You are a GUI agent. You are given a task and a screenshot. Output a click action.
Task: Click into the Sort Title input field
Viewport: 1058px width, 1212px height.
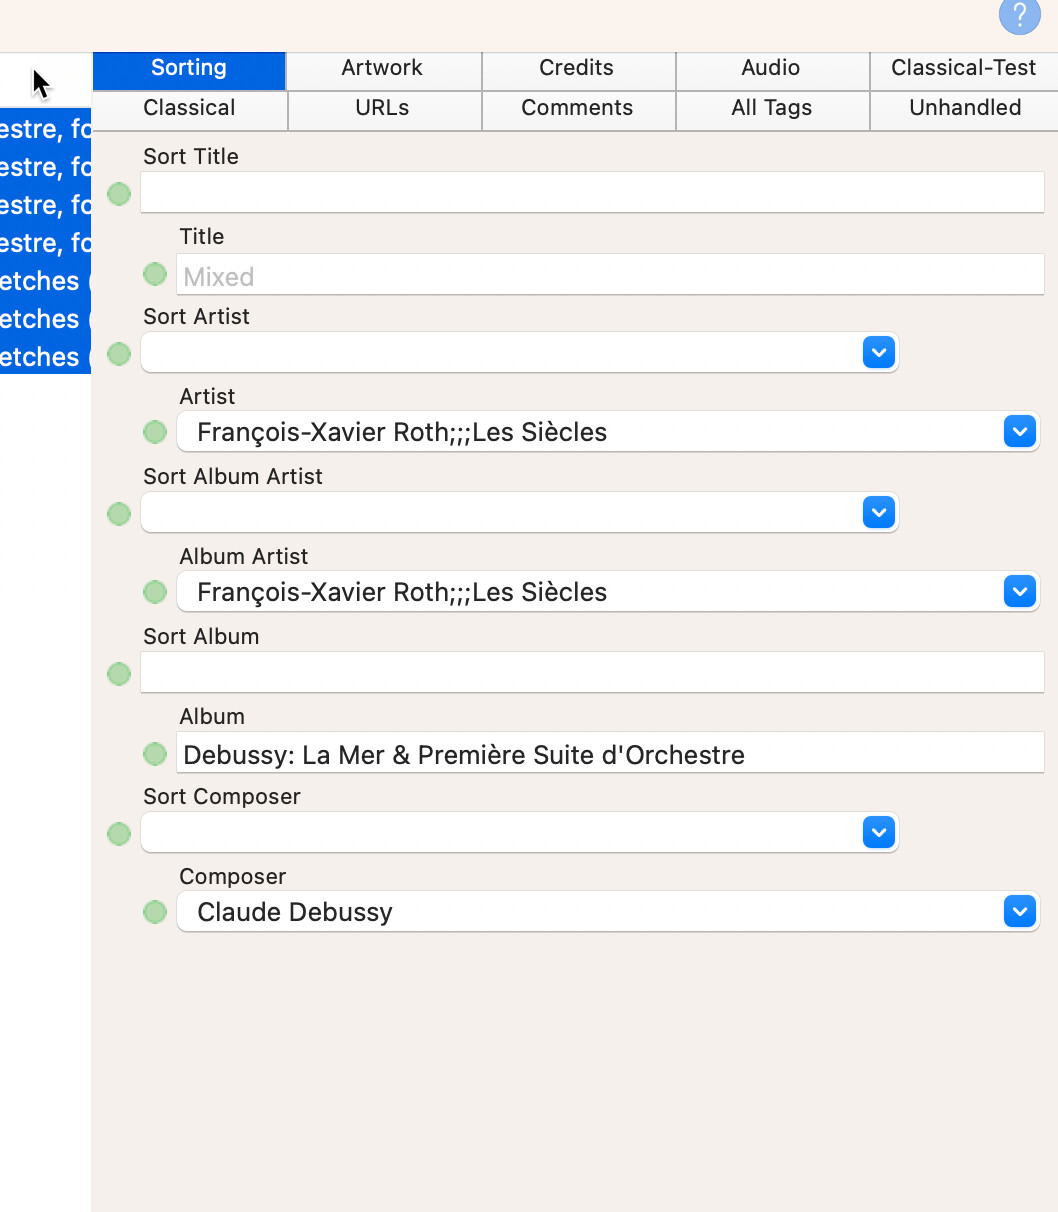pyautogui.click(x=592, y=192)
